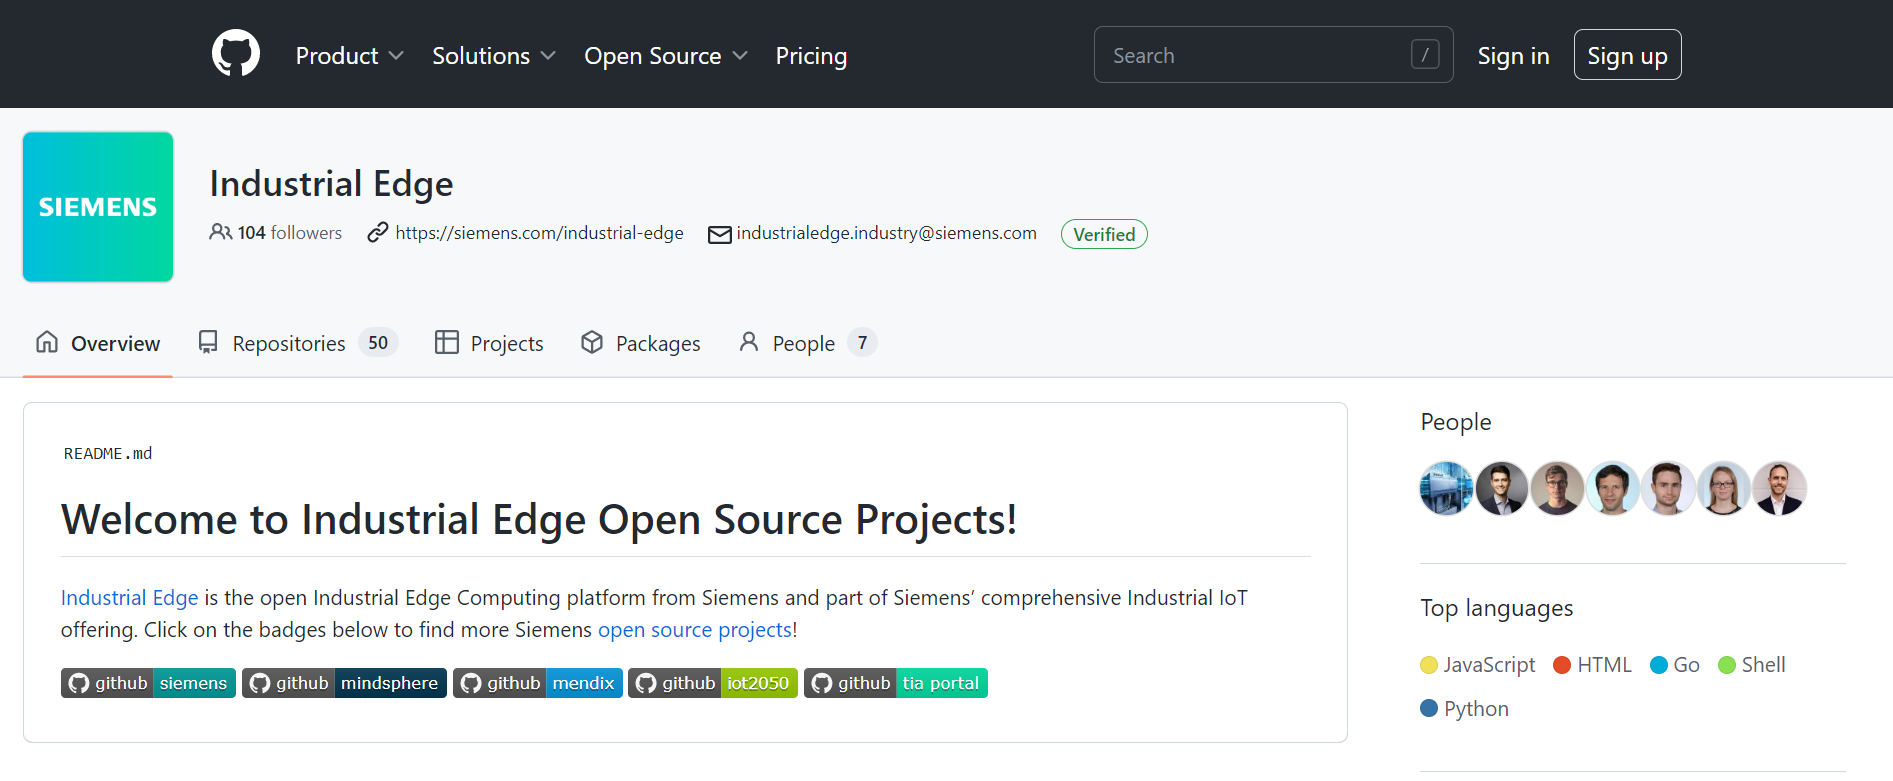1893x781 pixels.
Task: Go to the Pricing page
Action: point(811,56)
